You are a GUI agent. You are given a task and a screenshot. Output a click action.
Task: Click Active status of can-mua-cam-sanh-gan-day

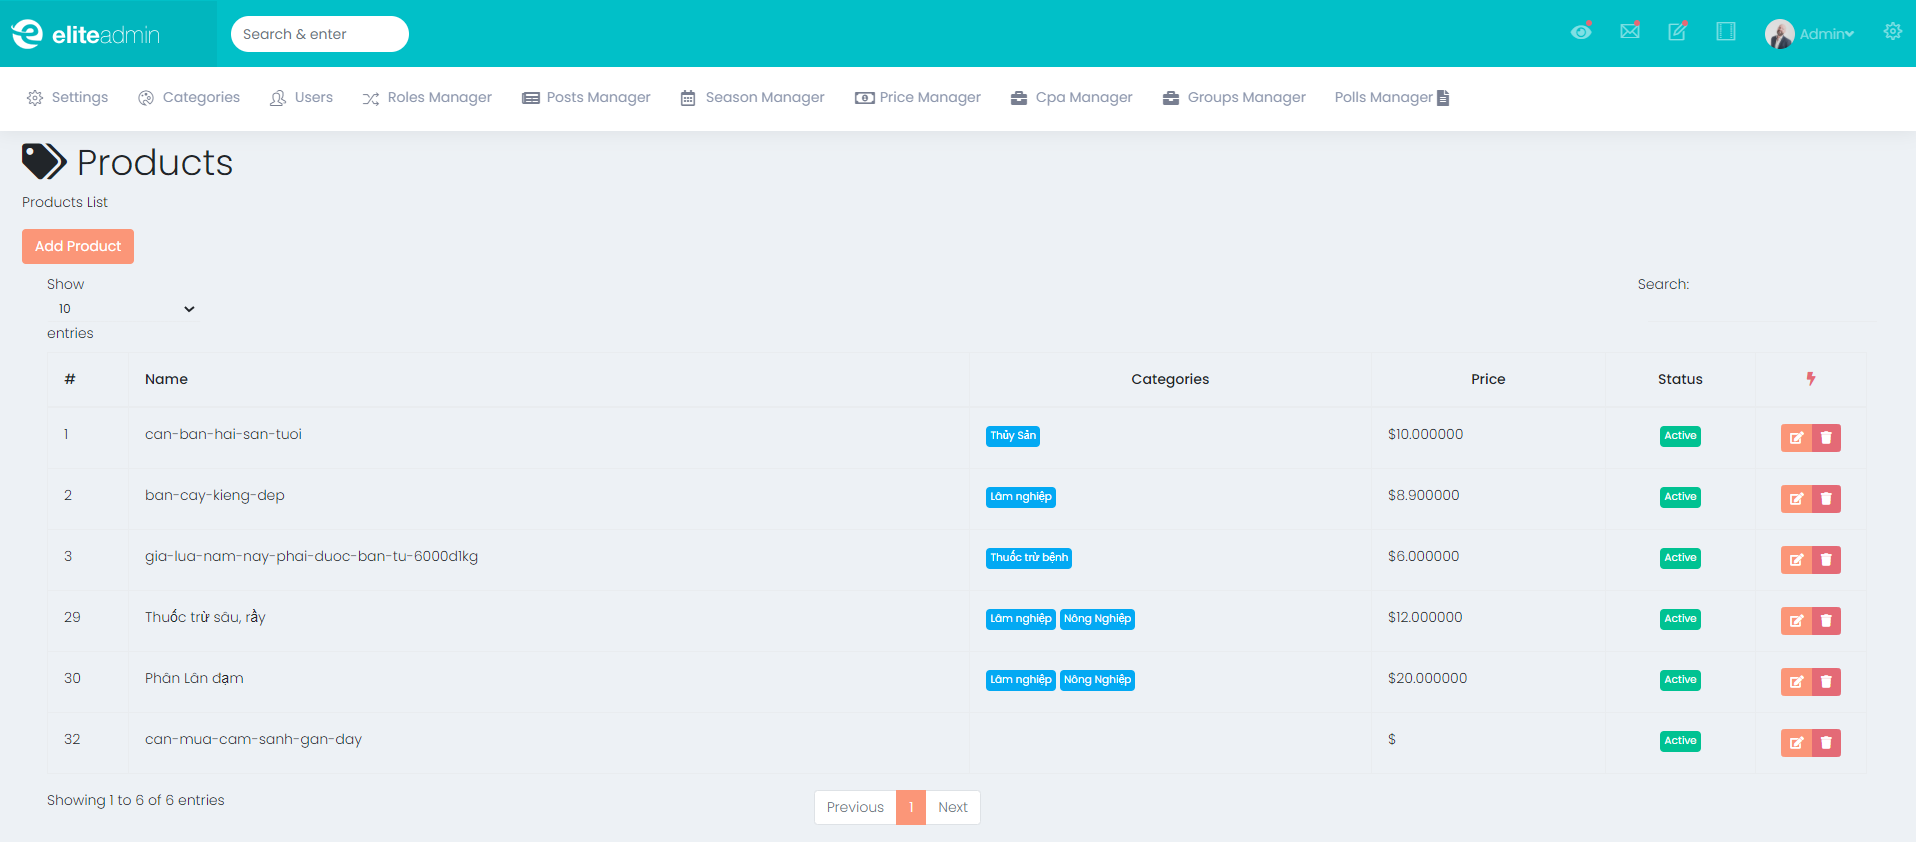point(1680,741)
